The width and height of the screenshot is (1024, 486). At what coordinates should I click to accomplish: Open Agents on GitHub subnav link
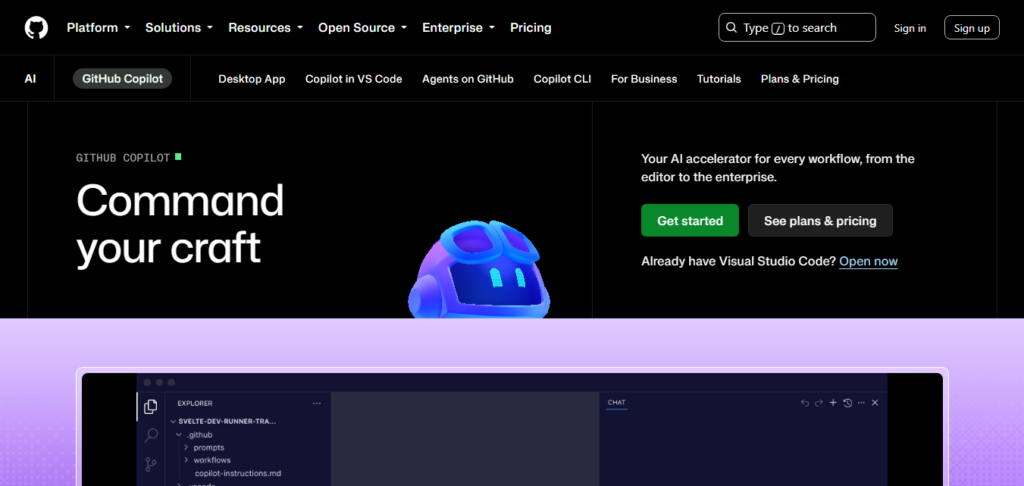pos(468,79)
